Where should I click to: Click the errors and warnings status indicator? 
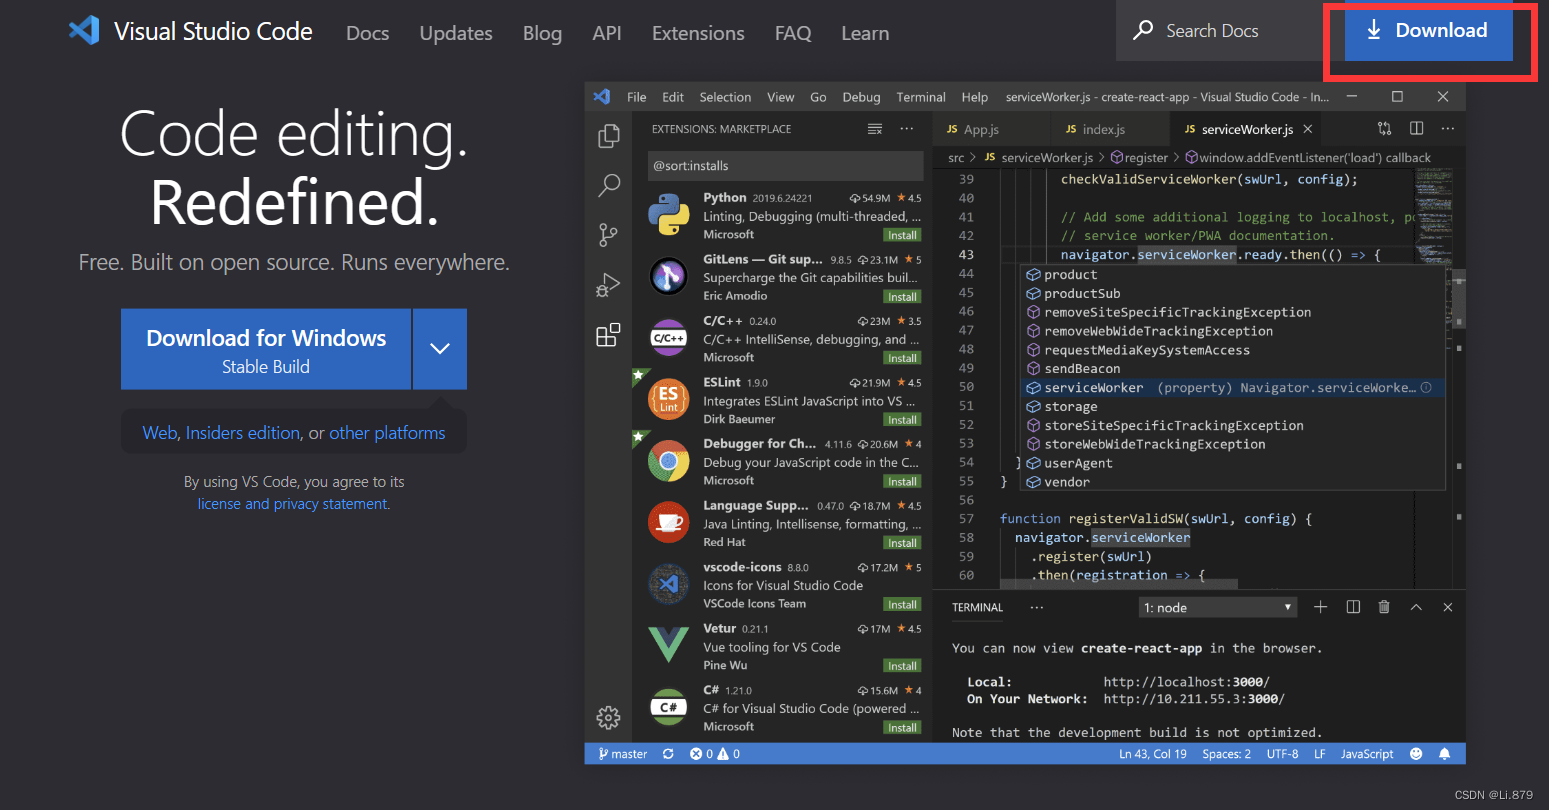tap(715, 754)
